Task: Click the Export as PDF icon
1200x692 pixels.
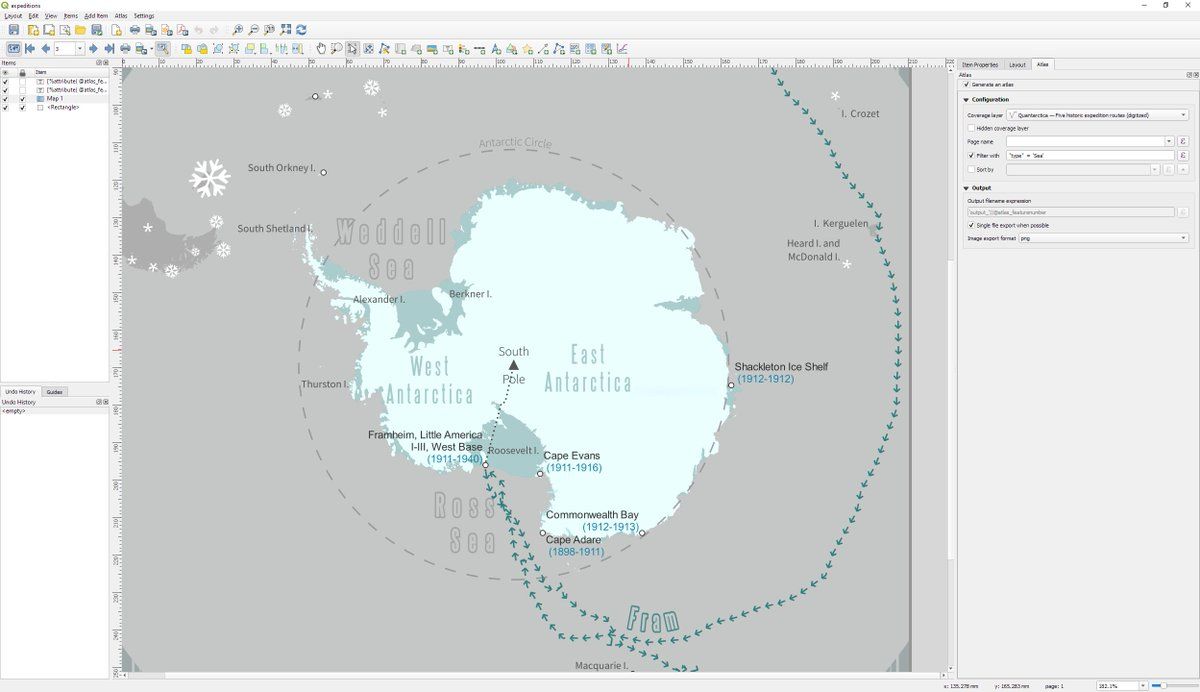Action: [183, 30]
